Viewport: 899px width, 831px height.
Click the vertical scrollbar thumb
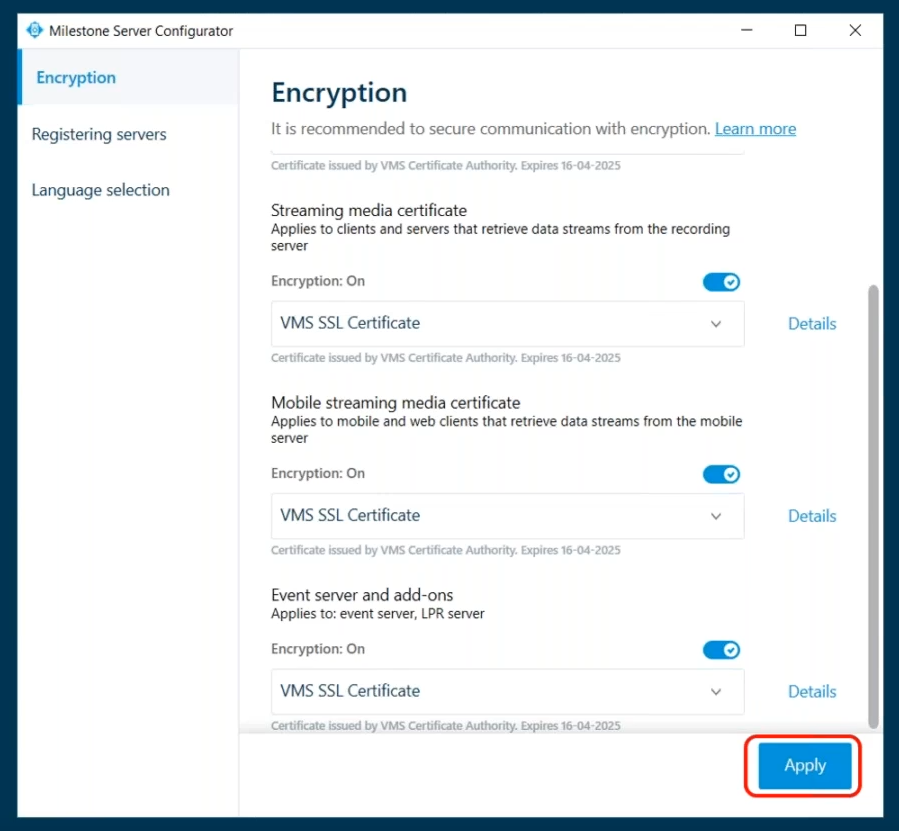(x=873, y=500)
